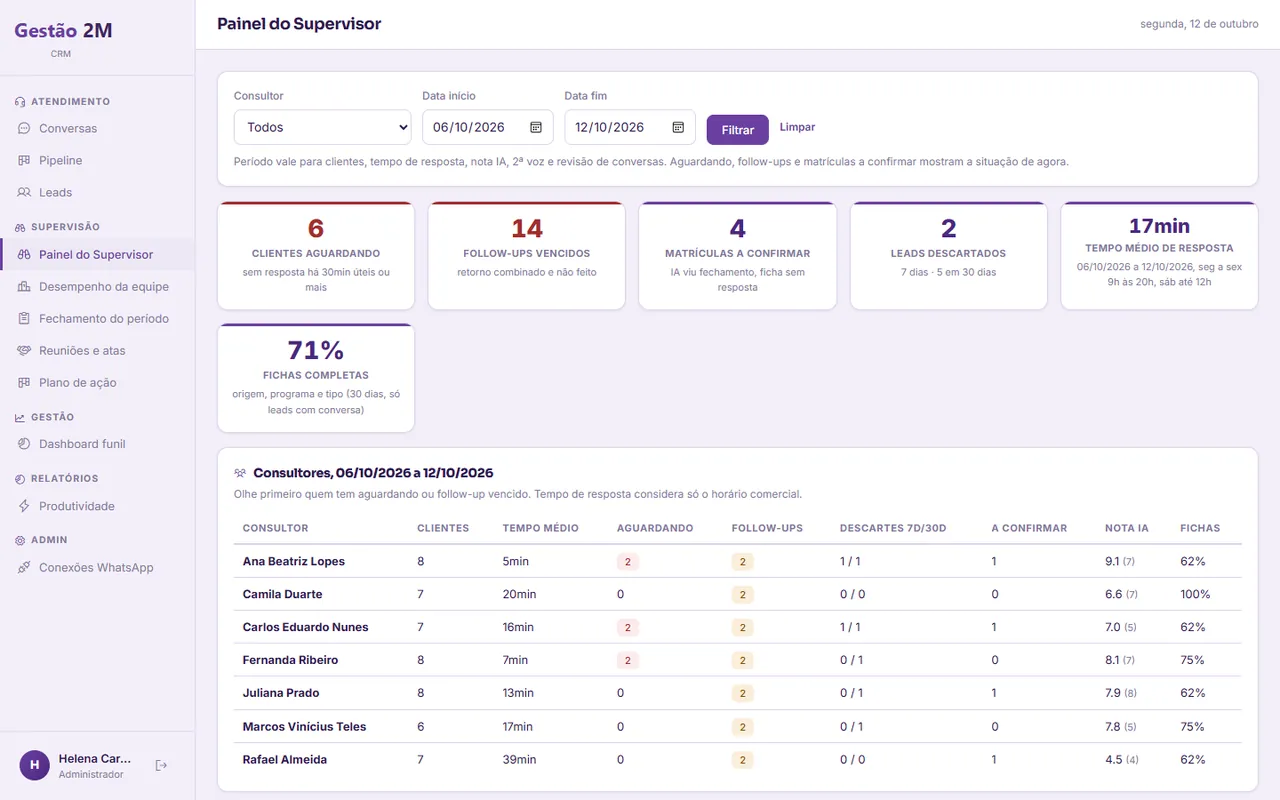The height and width of the screenshot is (800, 1280).
Task: Click the Data início date field
Action: [x=488, y=127]
